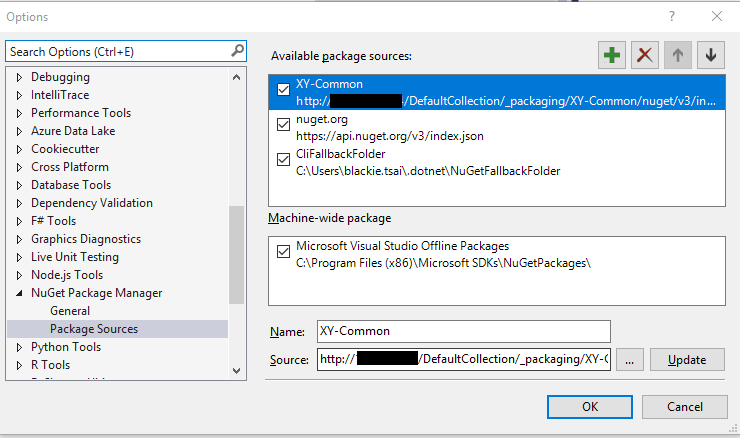
Task: Click into the Name text field
Action: [462, 331]
